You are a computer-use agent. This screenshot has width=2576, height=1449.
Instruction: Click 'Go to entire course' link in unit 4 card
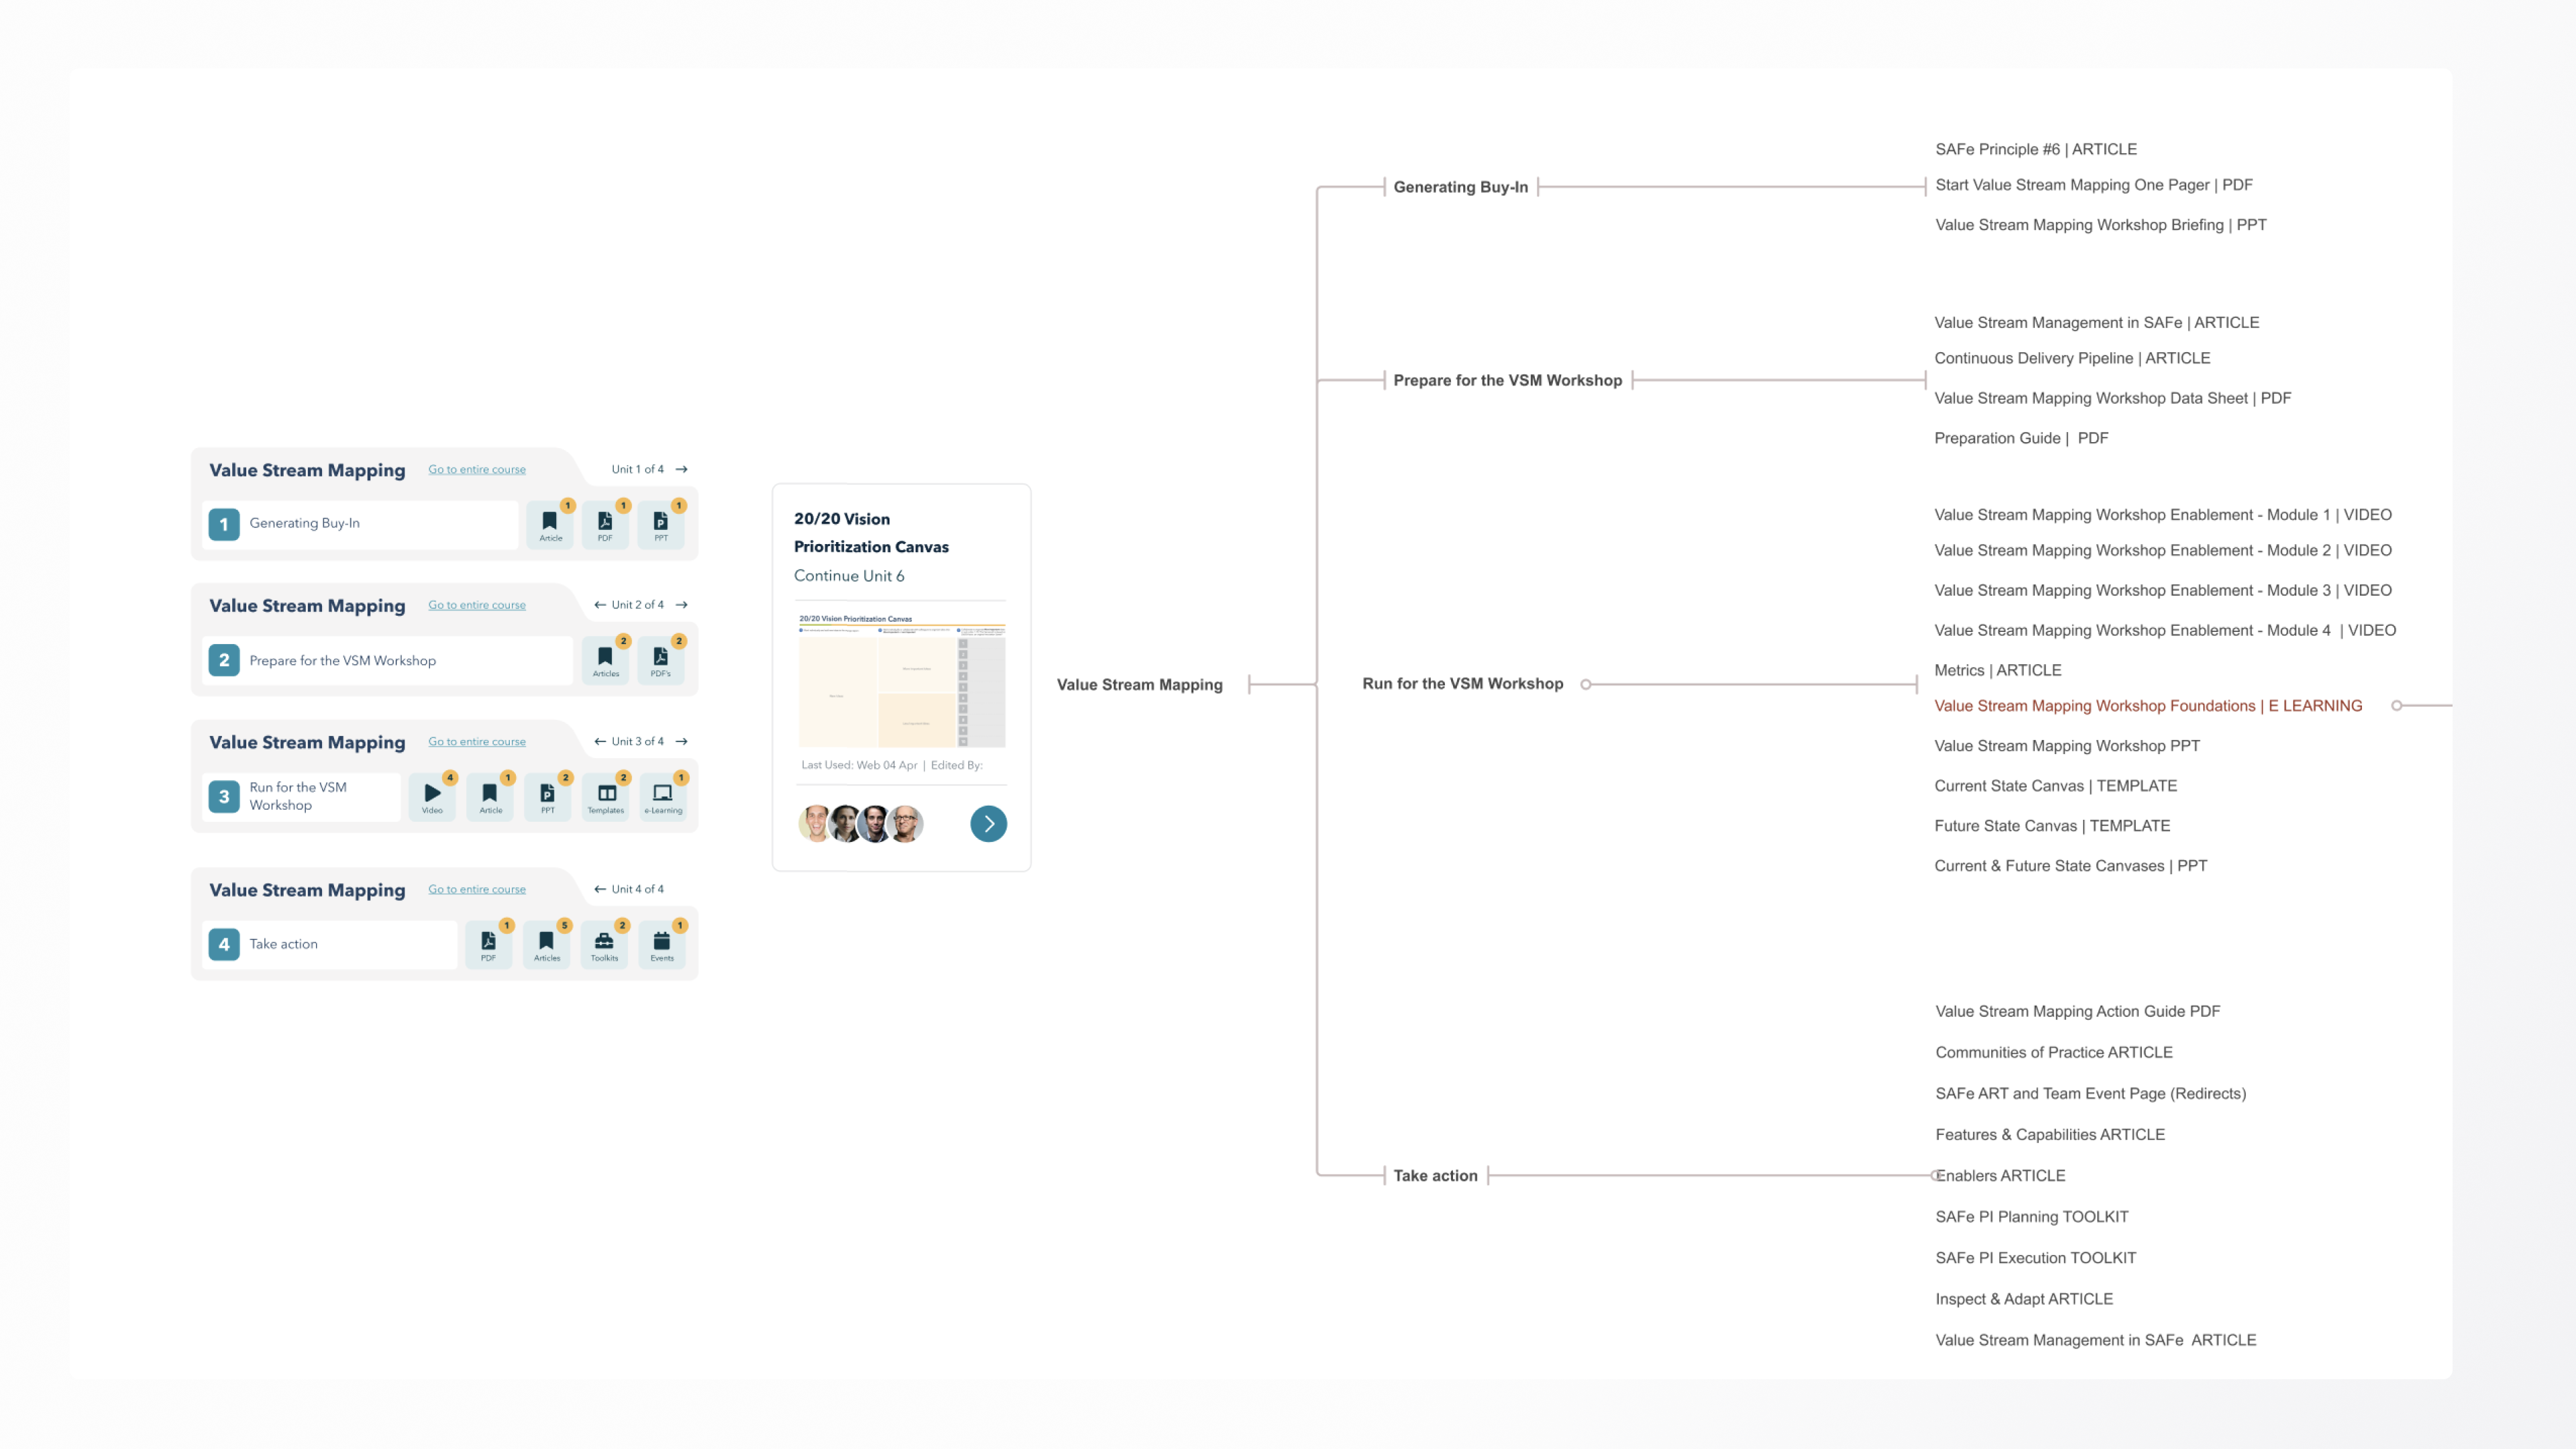coord(477,889)
